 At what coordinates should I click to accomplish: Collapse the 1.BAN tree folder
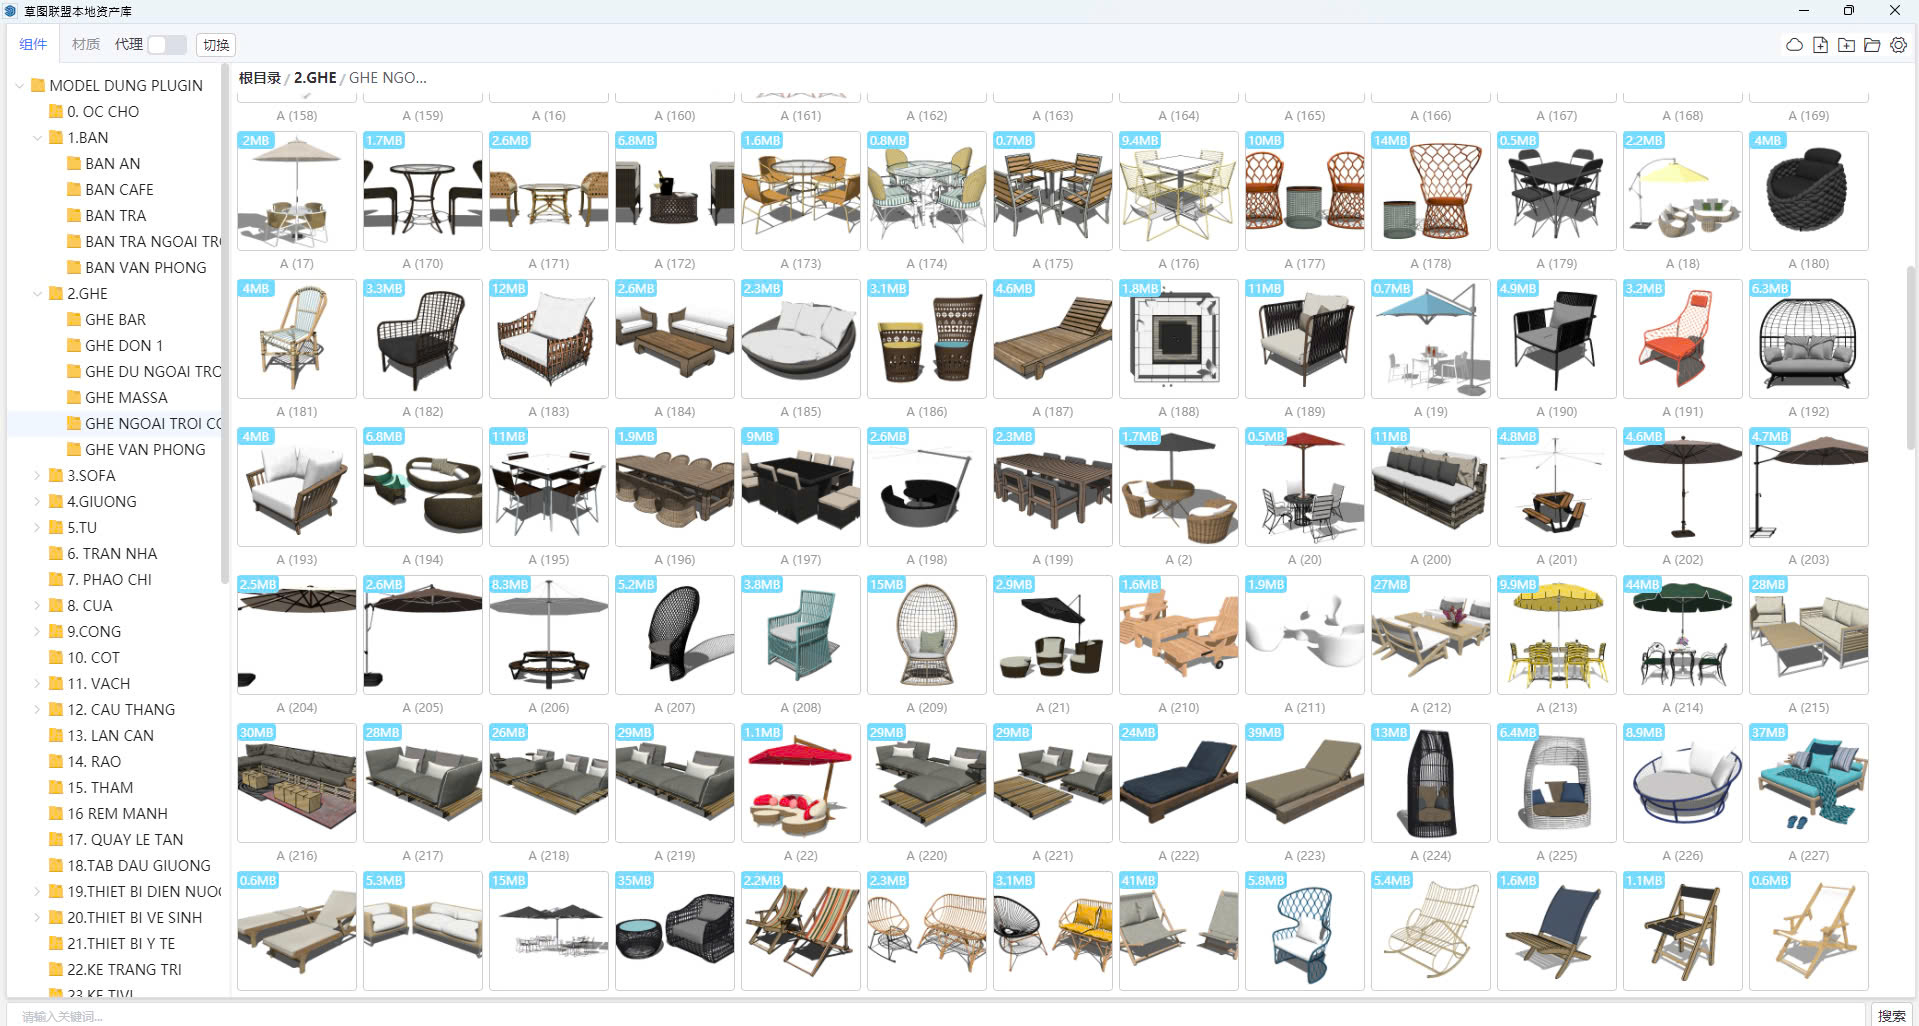pyautogui.click(x=38, y=138)
